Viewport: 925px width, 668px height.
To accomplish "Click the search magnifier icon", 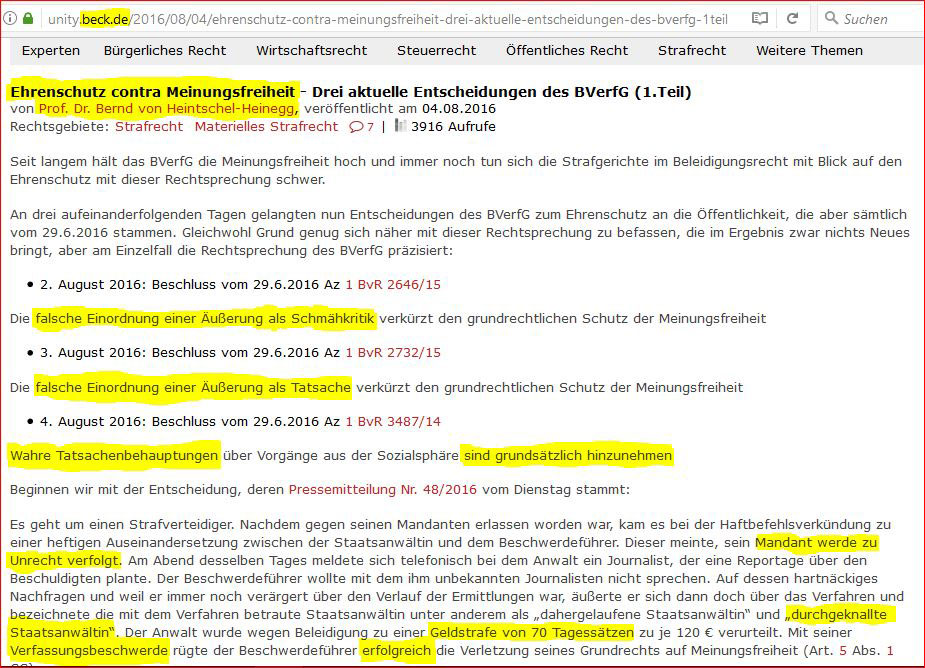I will point(831,18).
